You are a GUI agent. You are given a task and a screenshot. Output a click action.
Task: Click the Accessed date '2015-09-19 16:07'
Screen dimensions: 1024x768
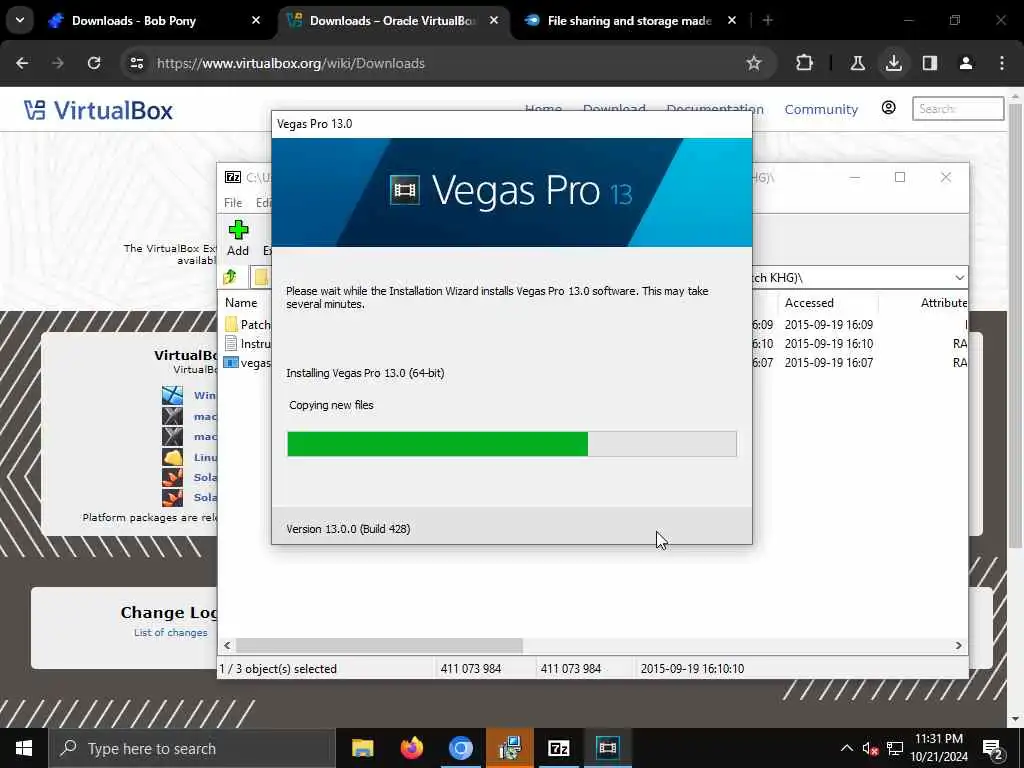coord(829,362)
